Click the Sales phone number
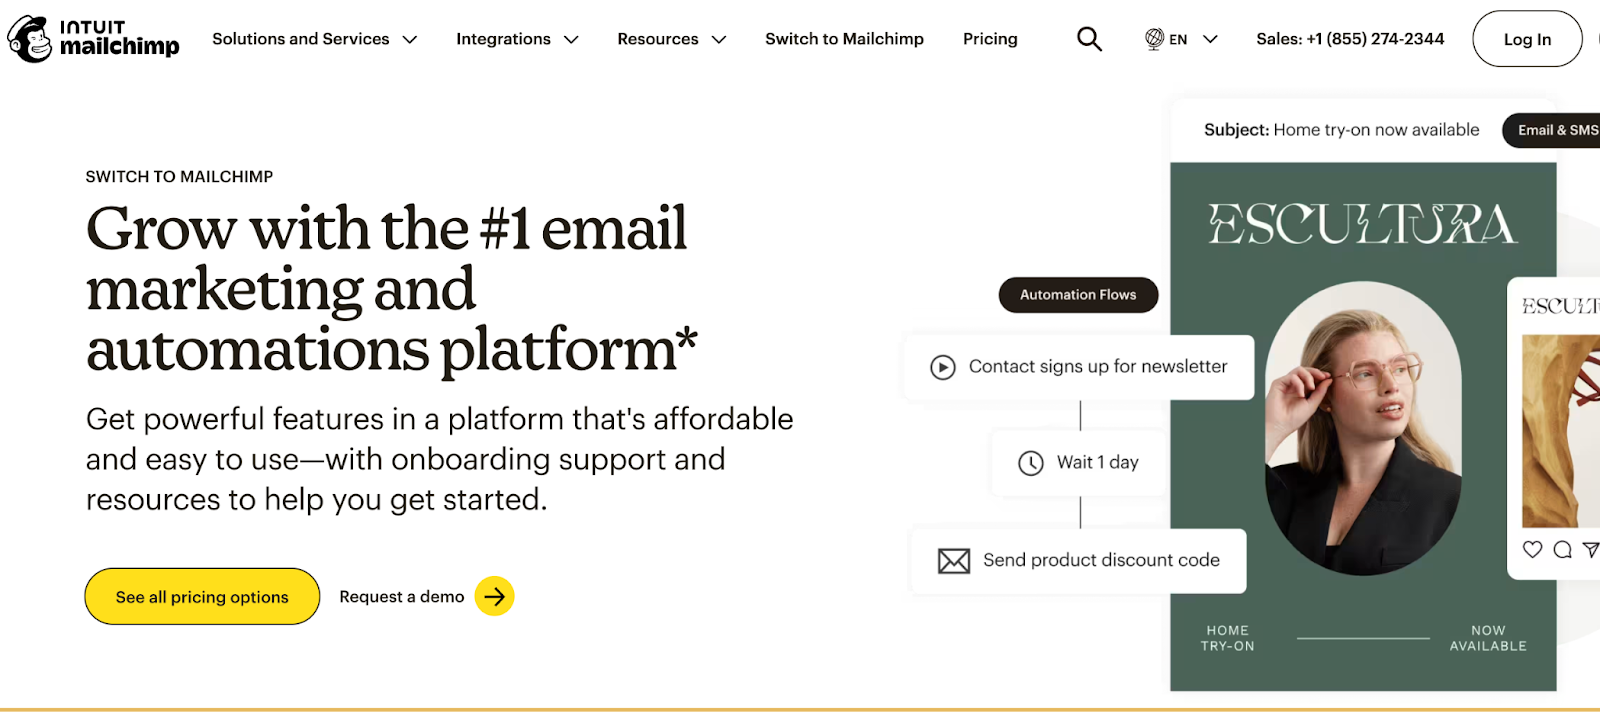 pyautogui.click(x=1350, y=39)
